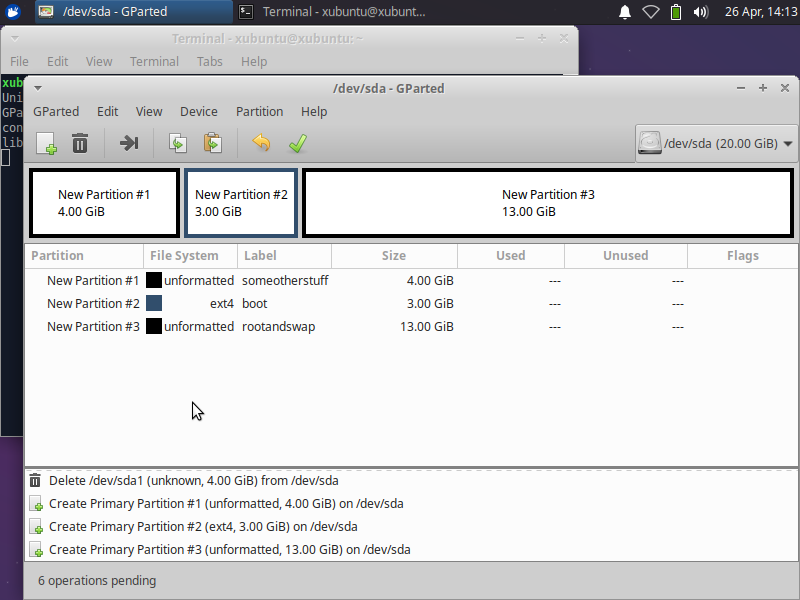Viewport: 800px width, 600px height.
Task: Open the GParted menu
Action: [x=56, y=112]
